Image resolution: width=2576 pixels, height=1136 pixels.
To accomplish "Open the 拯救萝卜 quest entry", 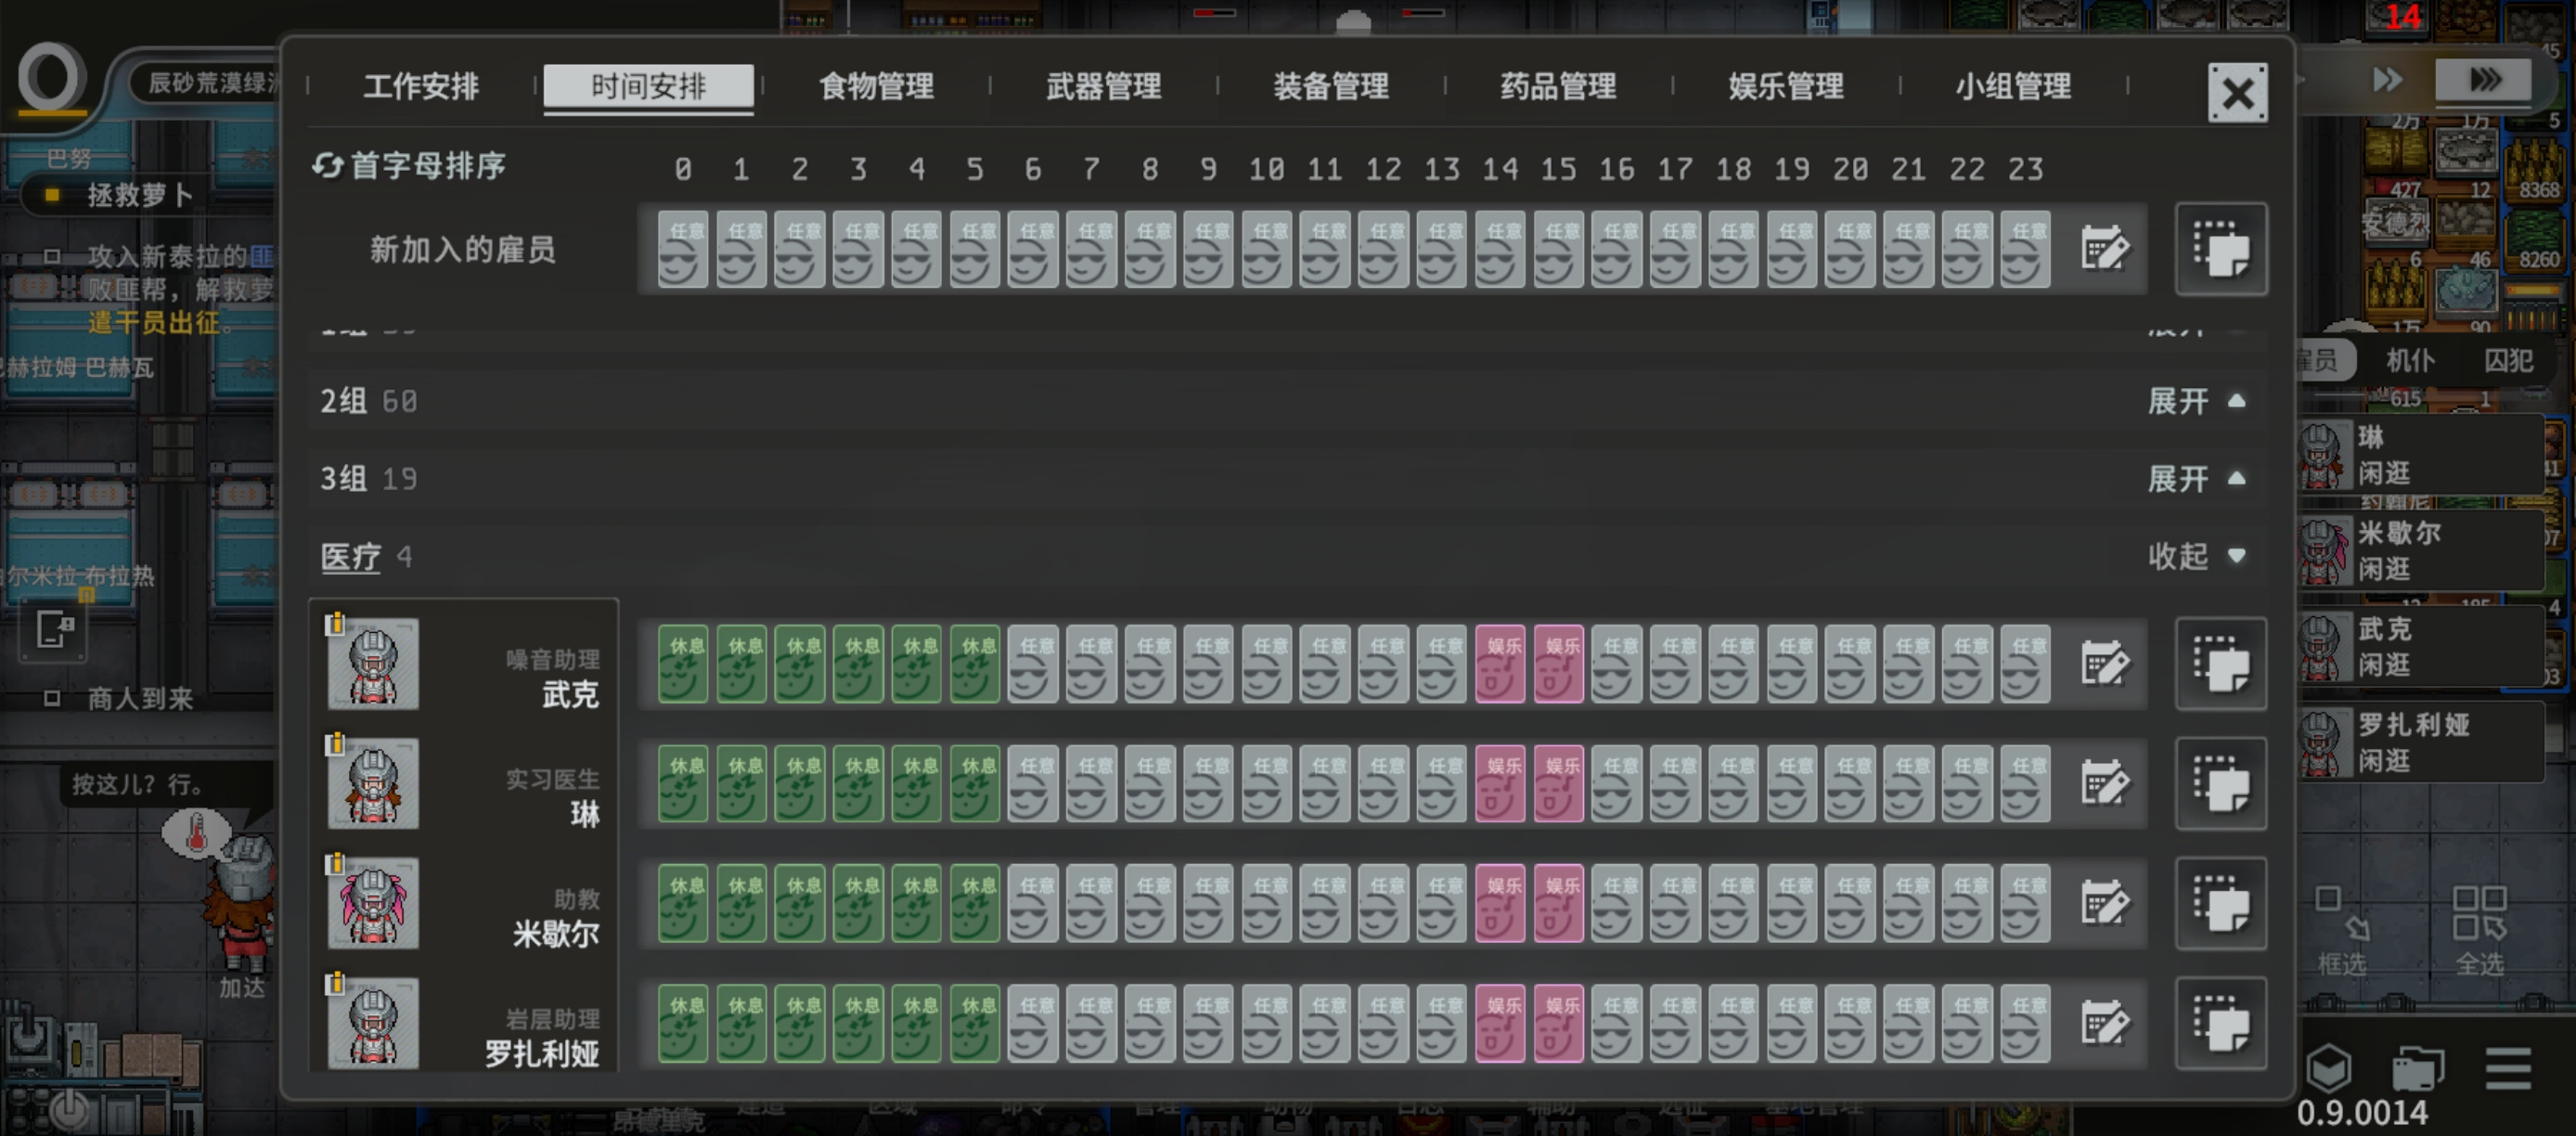I will click(140, 195).
